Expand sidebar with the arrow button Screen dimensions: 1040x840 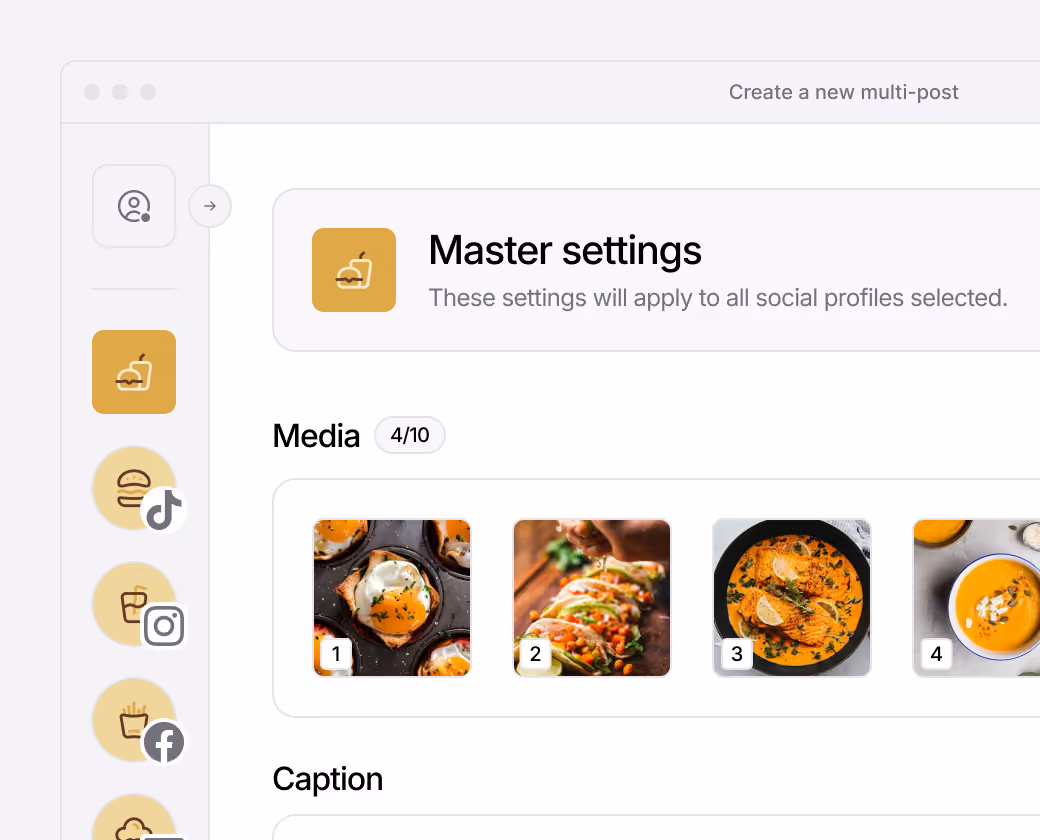coord(210,206)
